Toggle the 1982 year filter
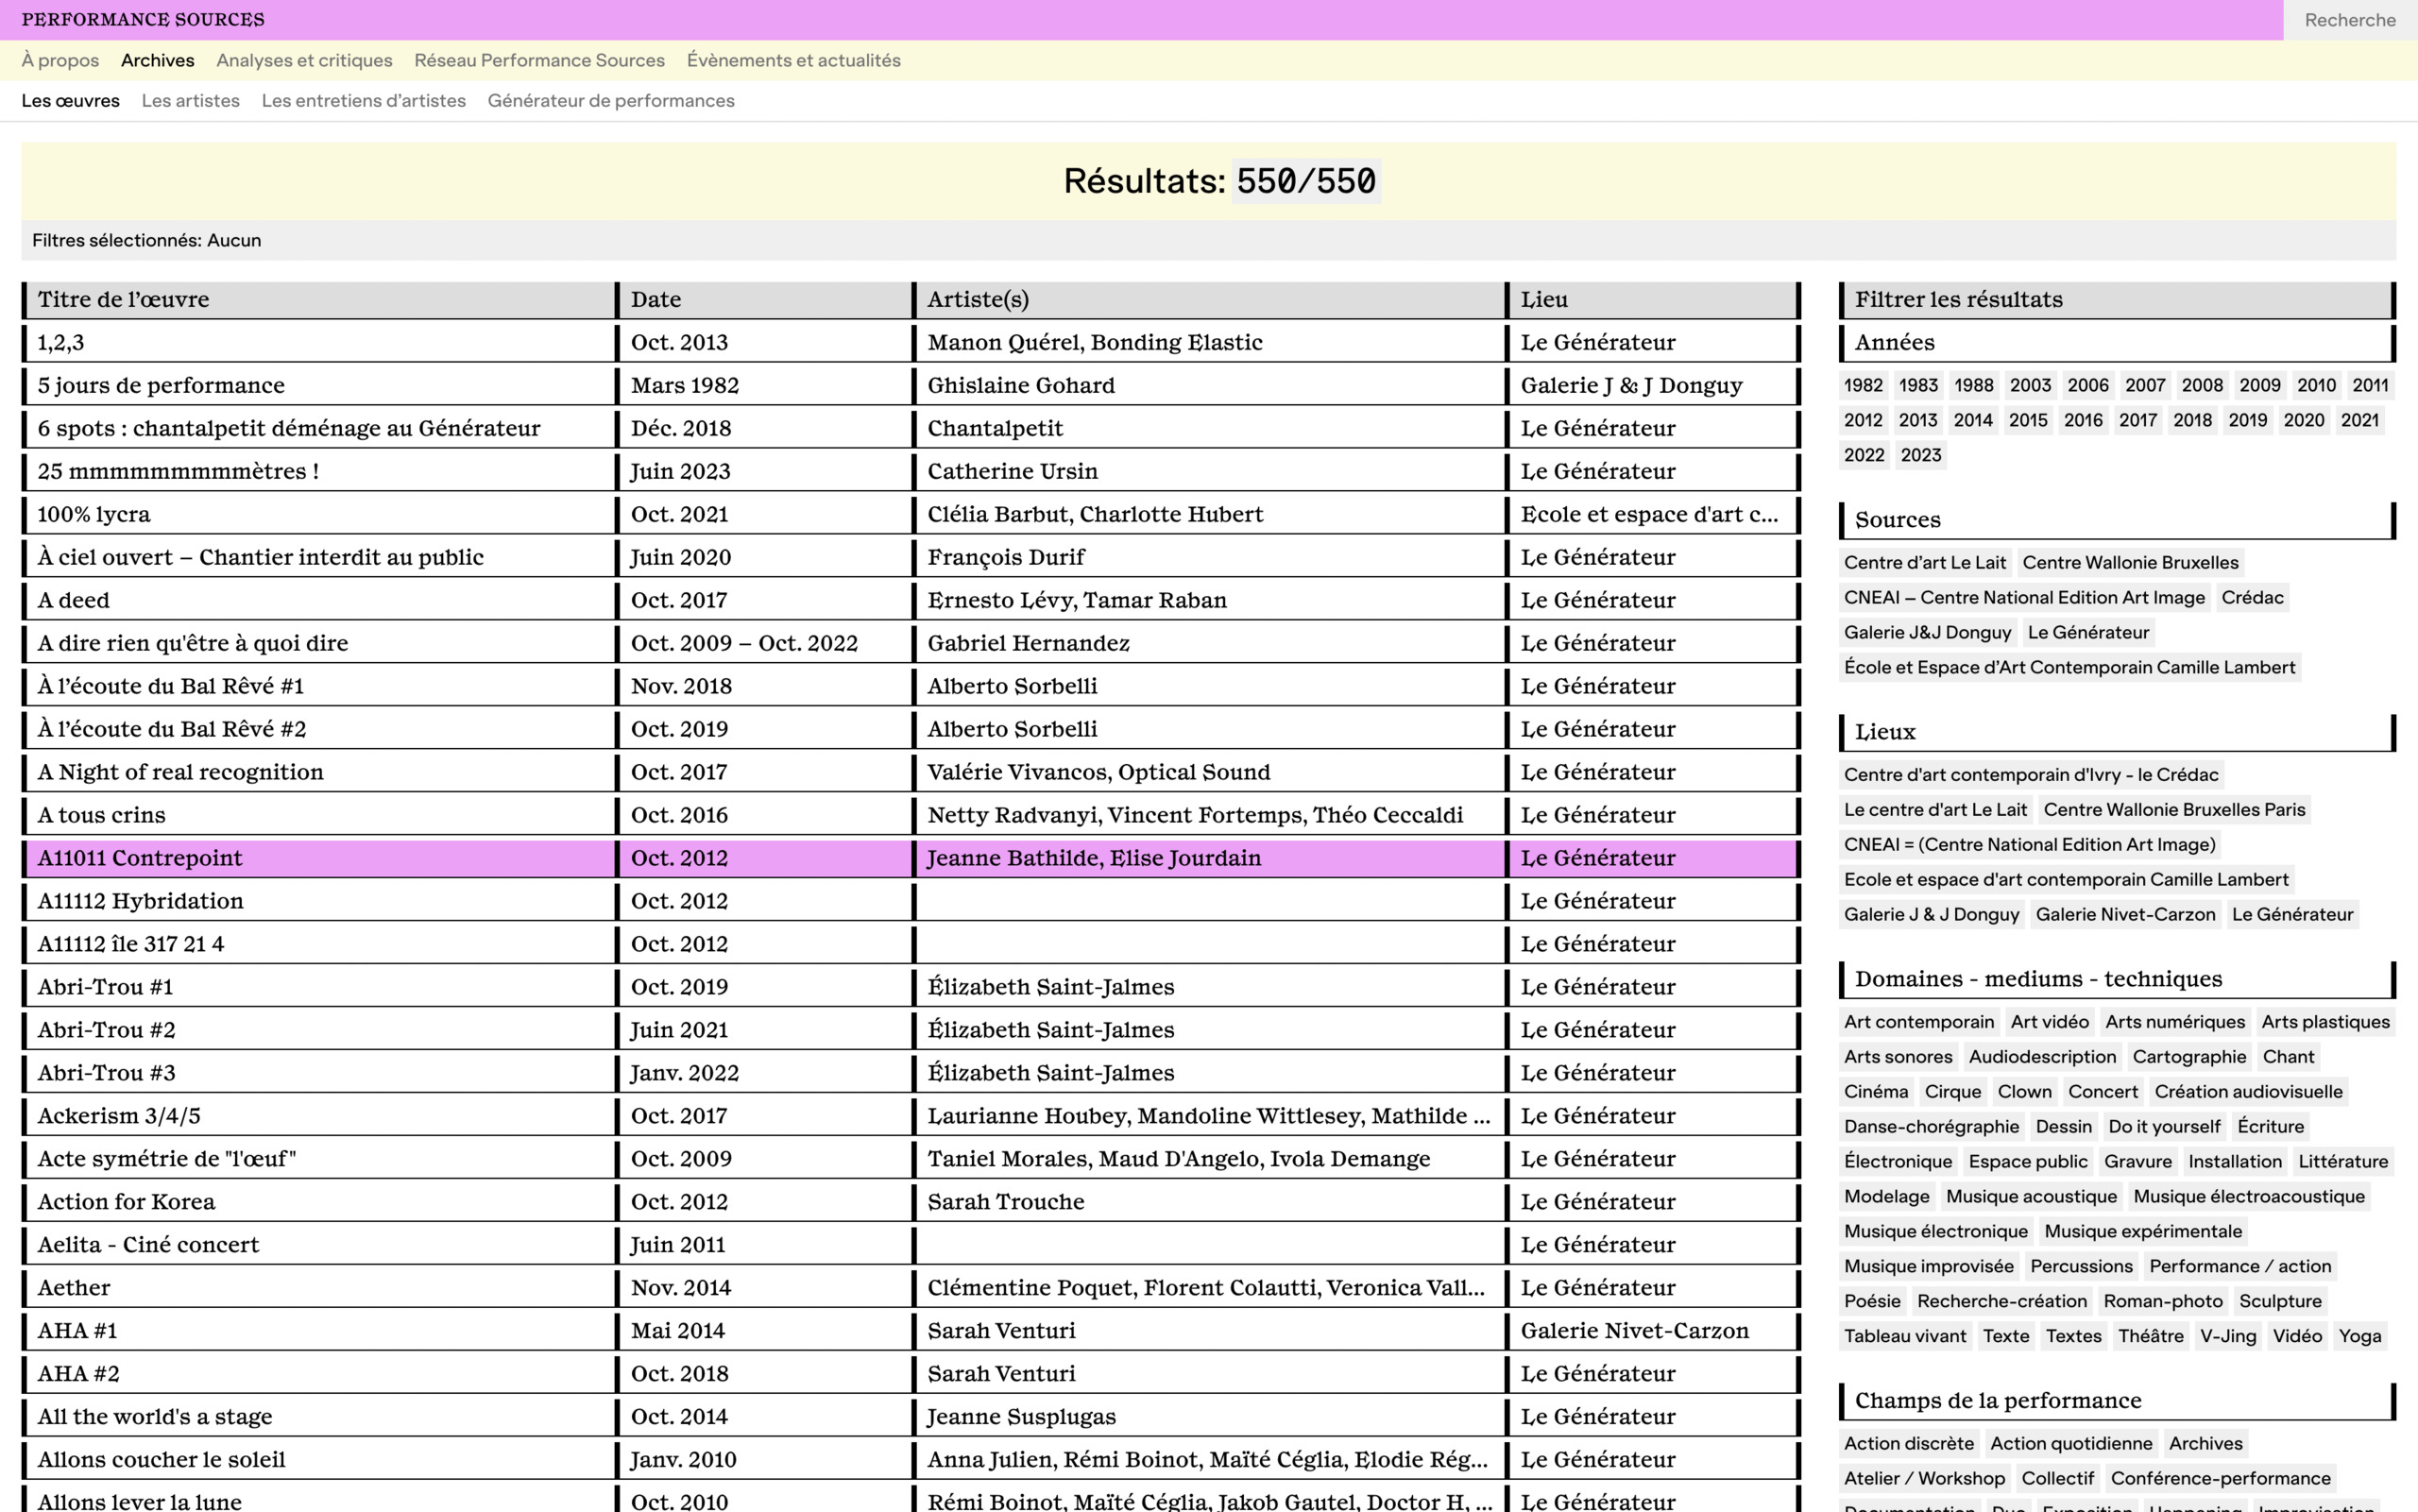Screen dimensions: 2418x1512 1862,385
